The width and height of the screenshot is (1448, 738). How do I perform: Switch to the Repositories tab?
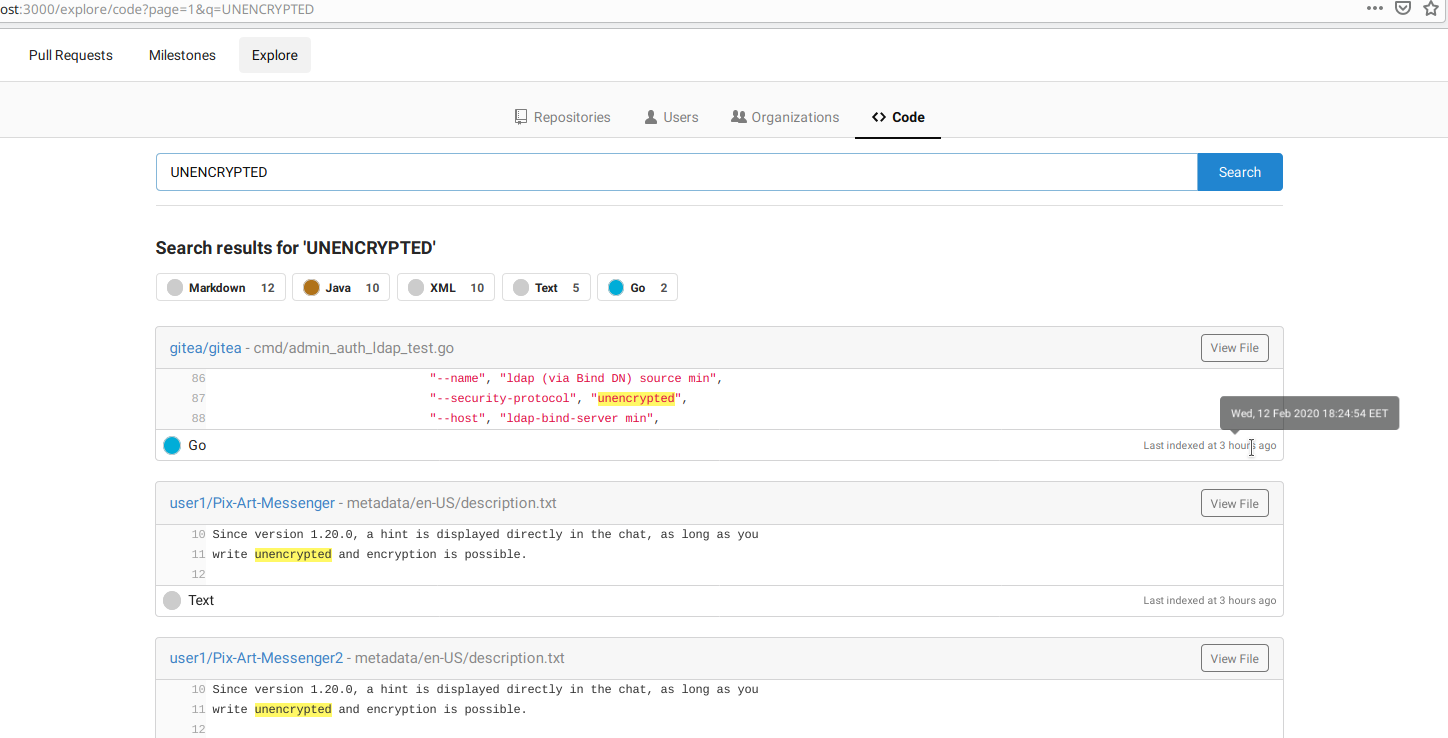click(562, 117)
